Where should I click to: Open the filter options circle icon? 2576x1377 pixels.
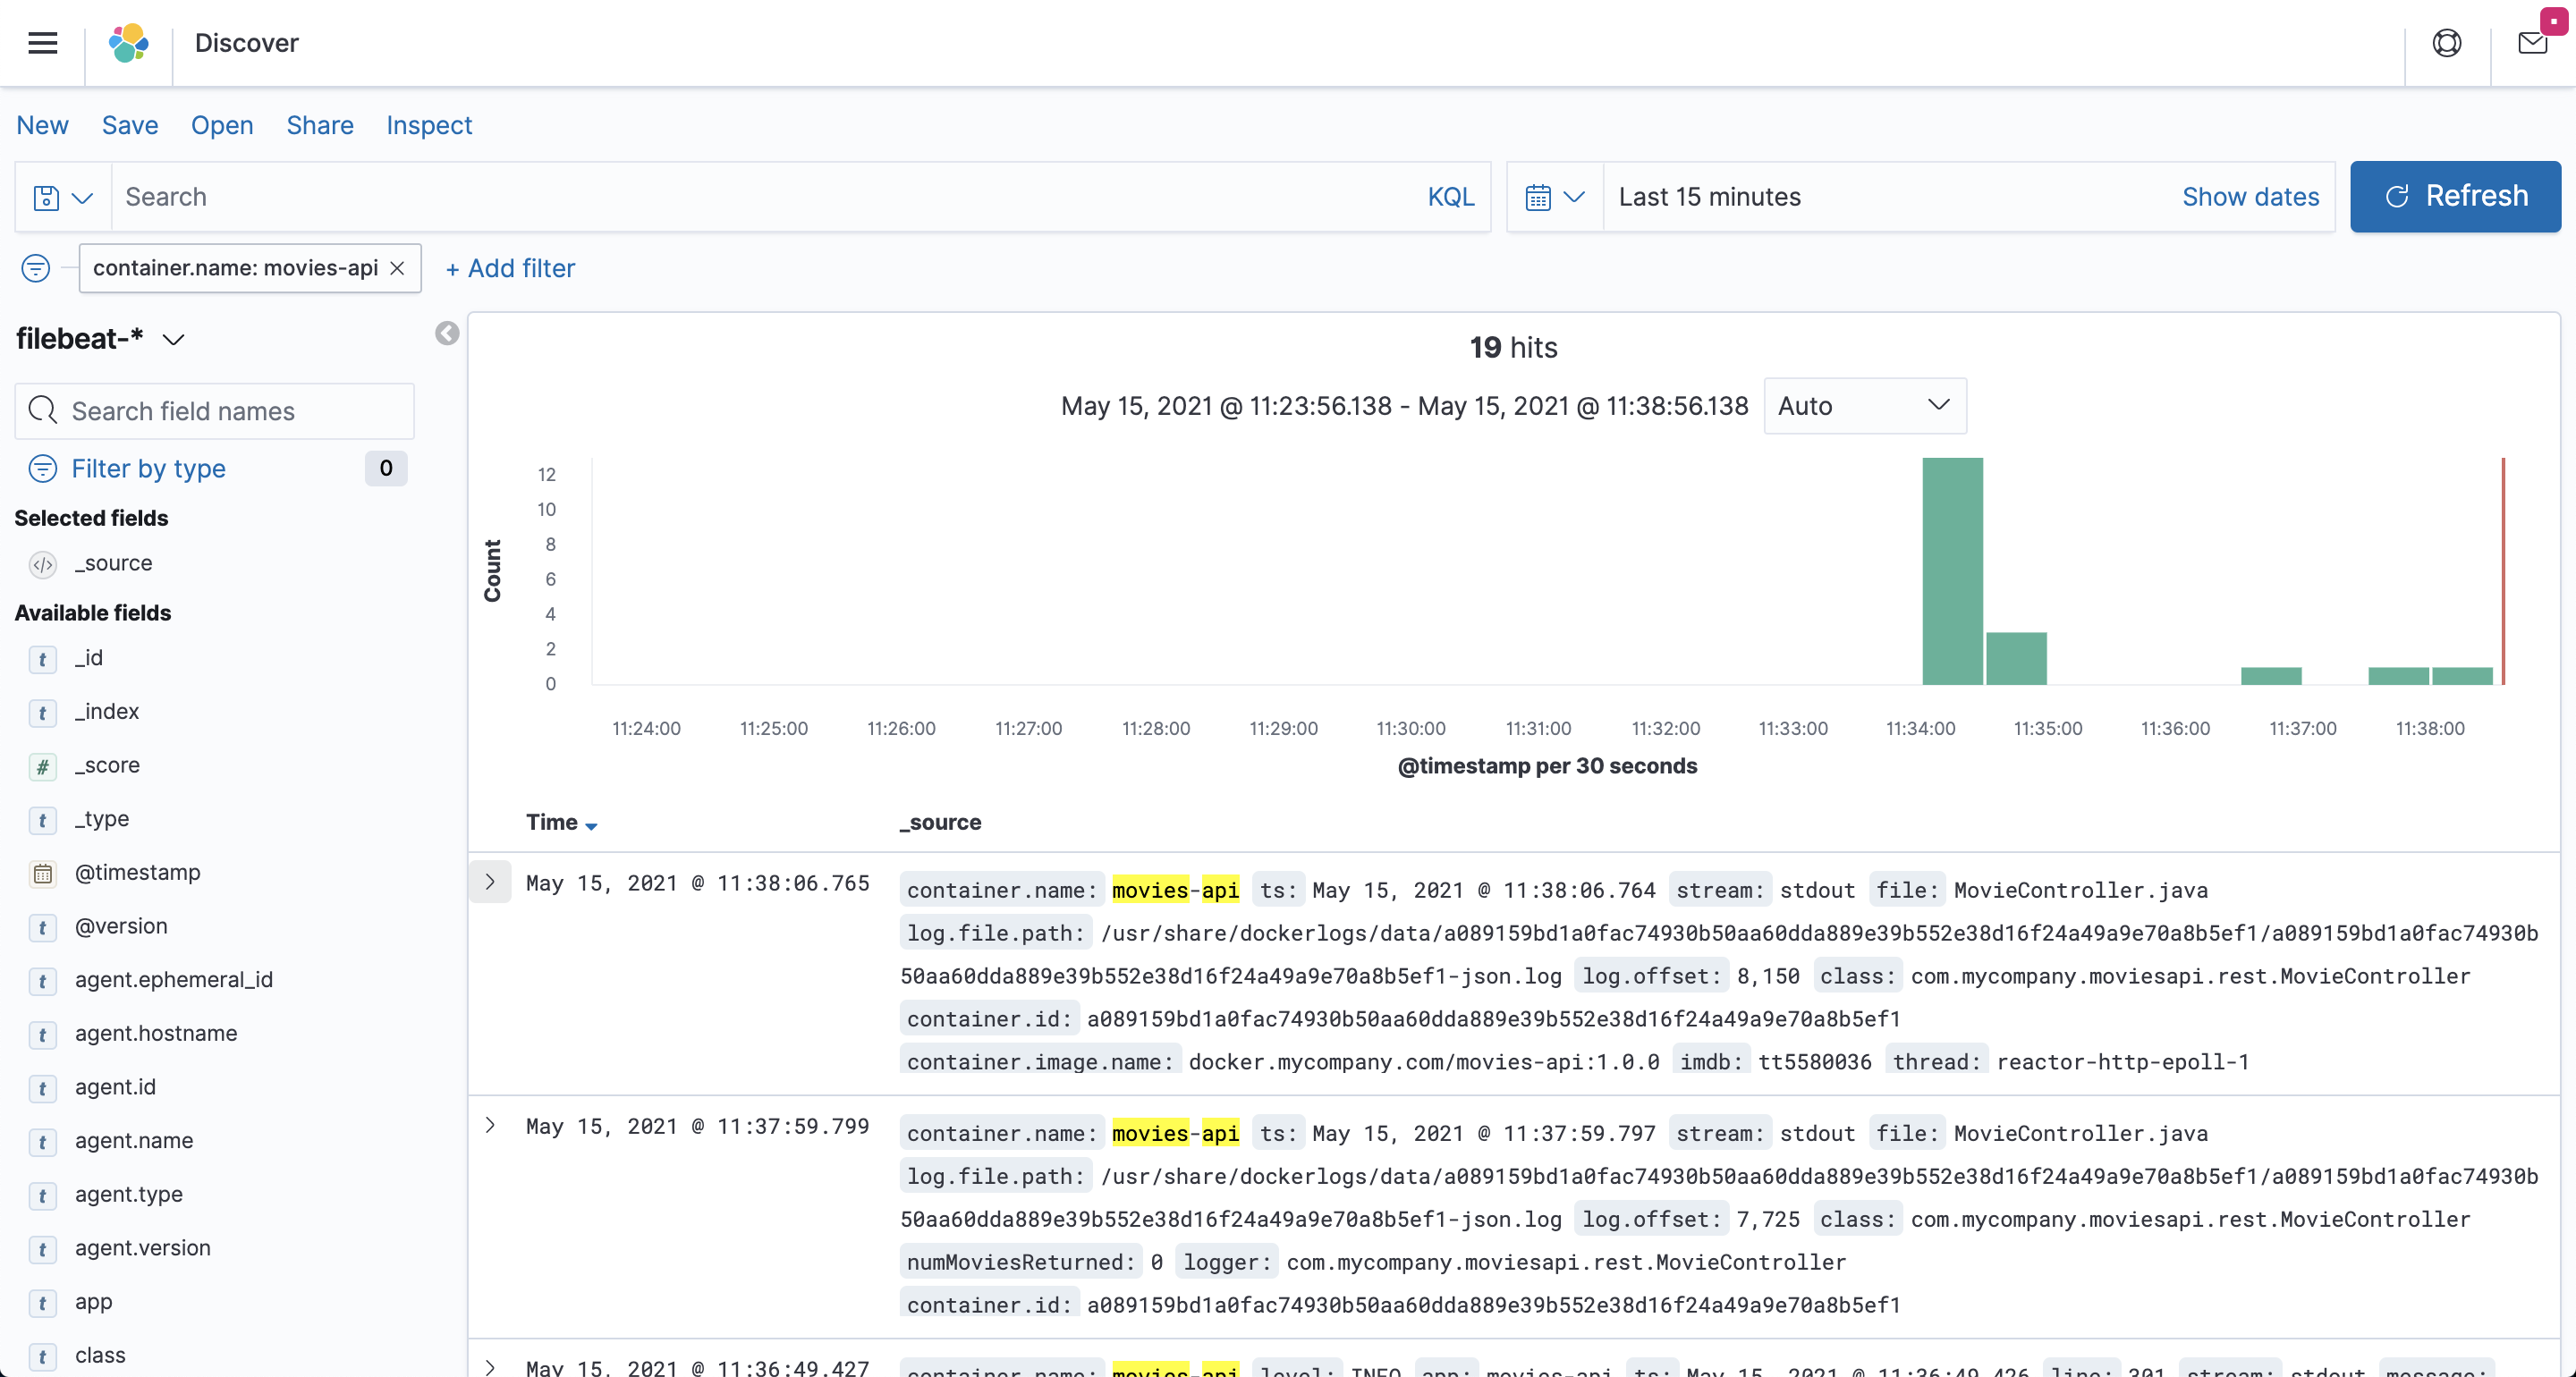point(36,268)
